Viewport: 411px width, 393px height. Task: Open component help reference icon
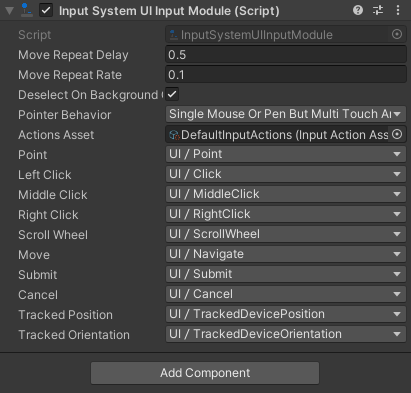pos(358,10)
